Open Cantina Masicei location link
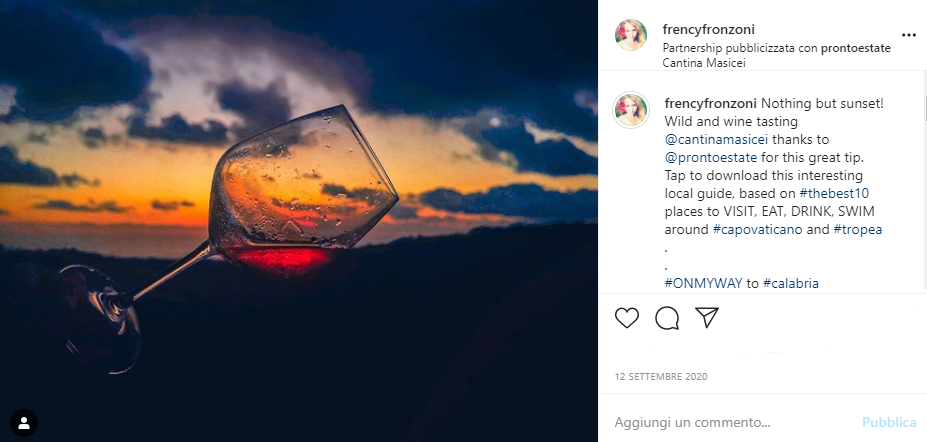The height and width of the screenshot is (442, 927). pos(704,63)
